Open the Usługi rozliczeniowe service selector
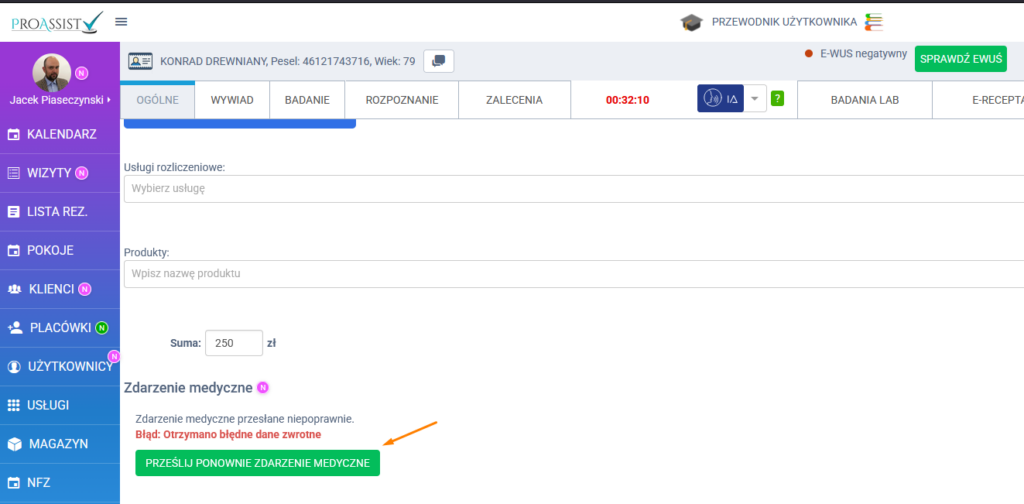Image resolution: width=1024 pixels, height=504 pixels. coord(572,189)
